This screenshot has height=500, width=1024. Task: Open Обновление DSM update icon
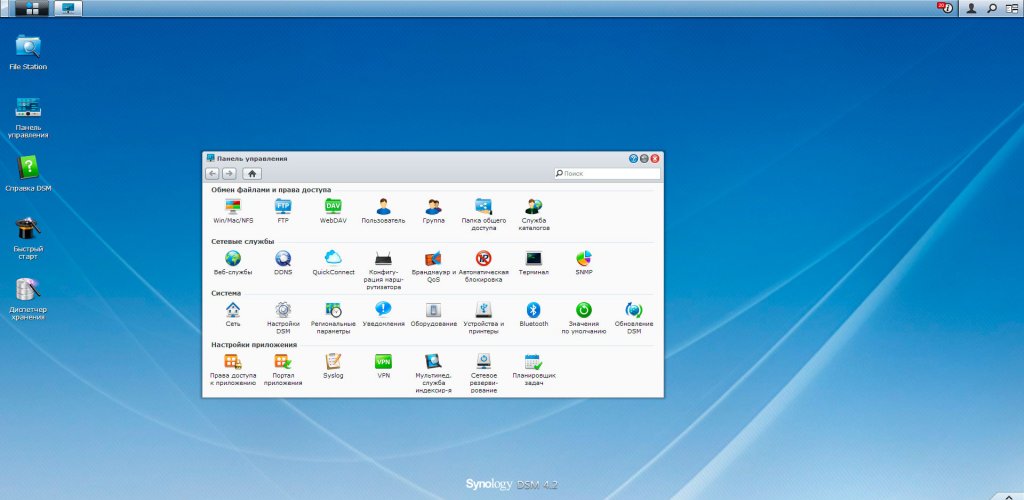[633, 310]
